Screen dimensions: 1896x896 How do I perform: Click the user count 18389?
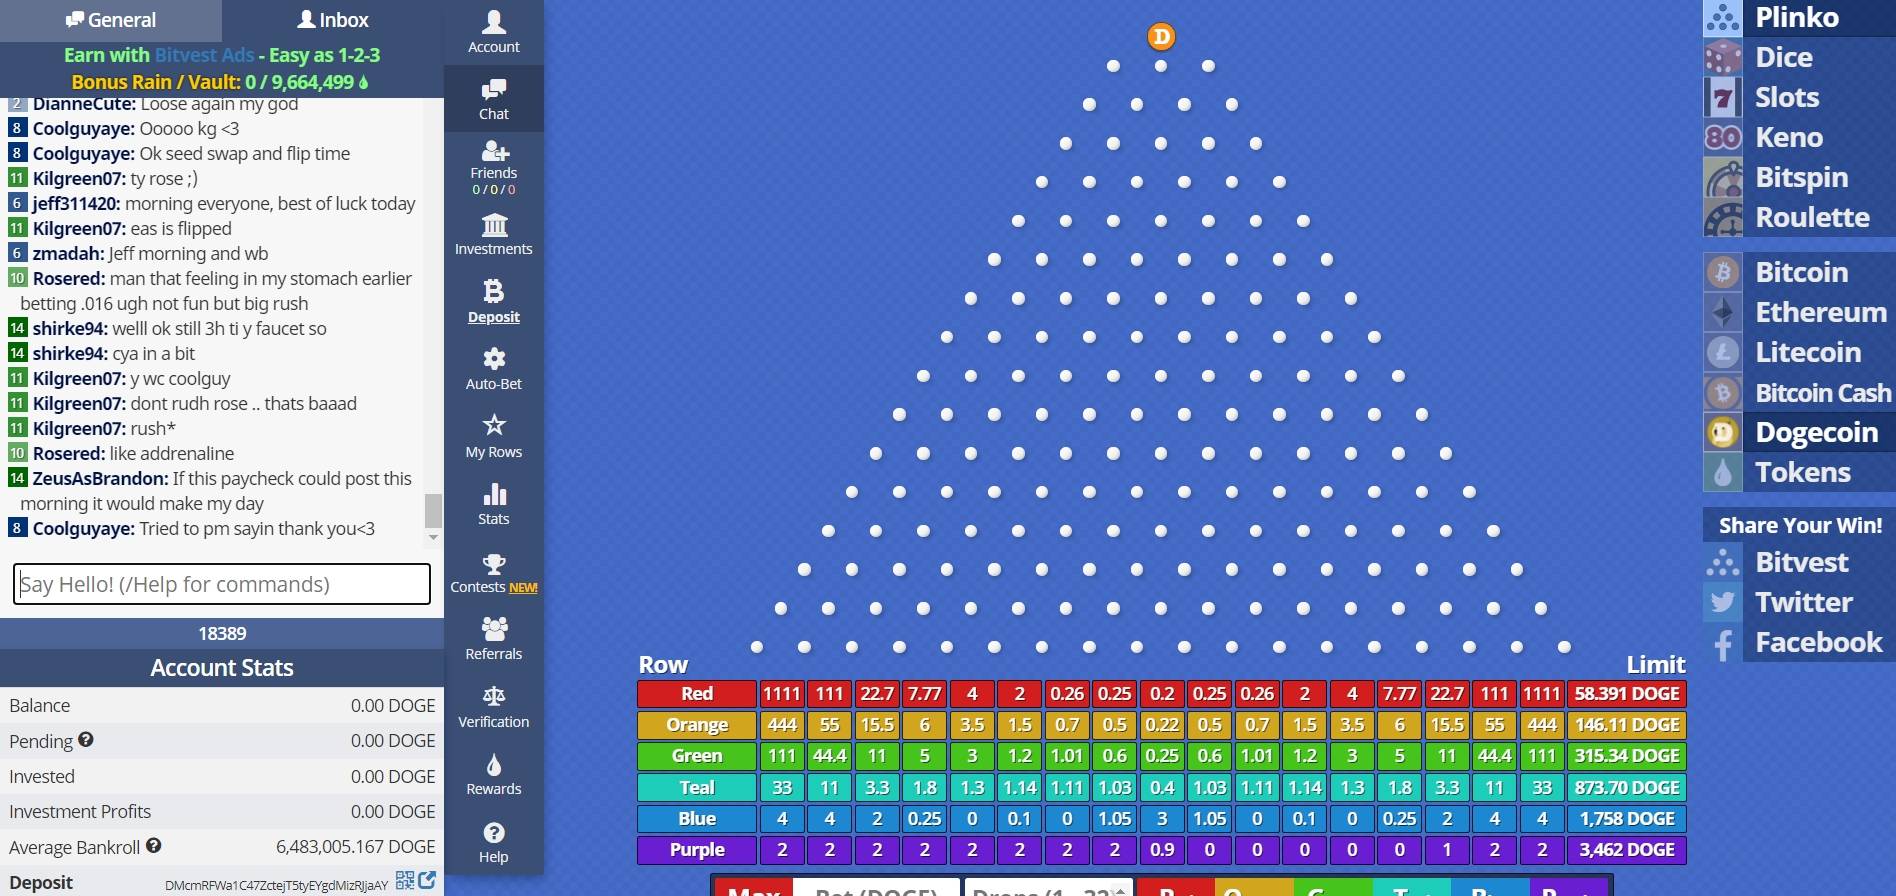click(222, 633)
